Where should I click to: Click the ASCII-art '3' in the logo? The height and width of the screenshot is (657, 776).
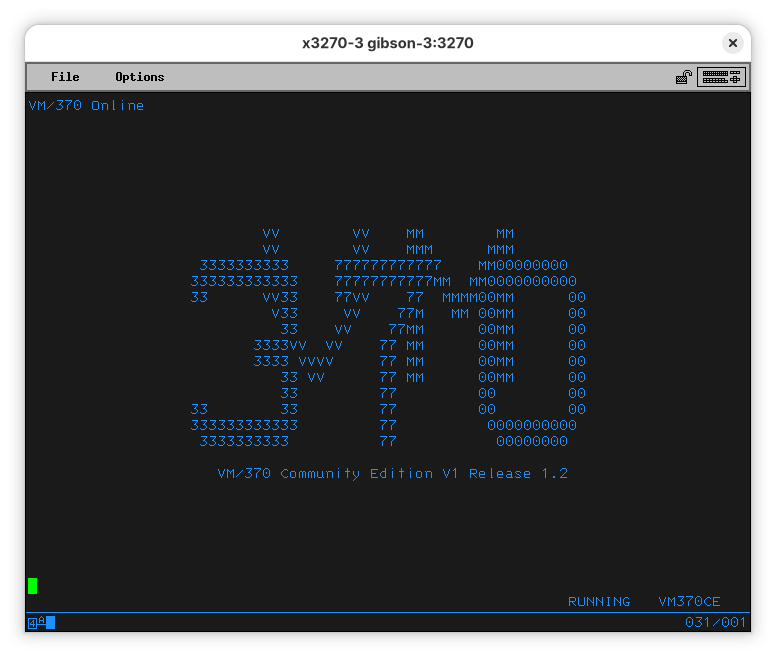[x=244, y=425]
